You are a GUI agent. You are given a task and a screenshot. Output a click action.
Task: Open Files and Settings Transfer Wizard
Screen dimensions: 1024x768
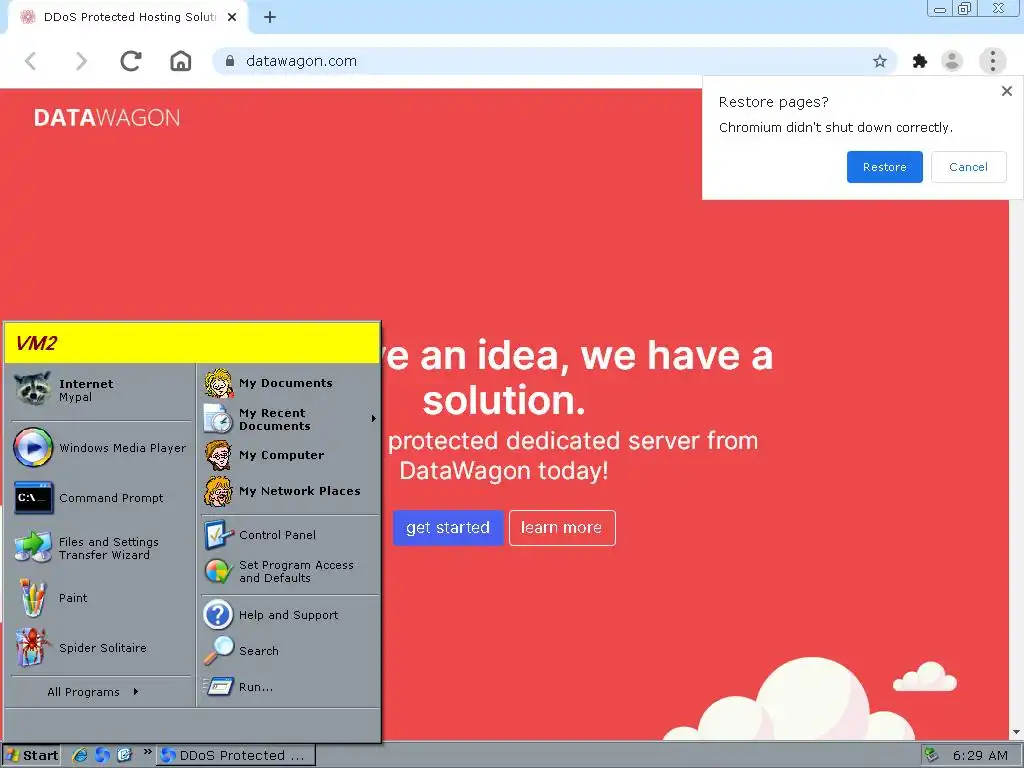coord(101,548)
